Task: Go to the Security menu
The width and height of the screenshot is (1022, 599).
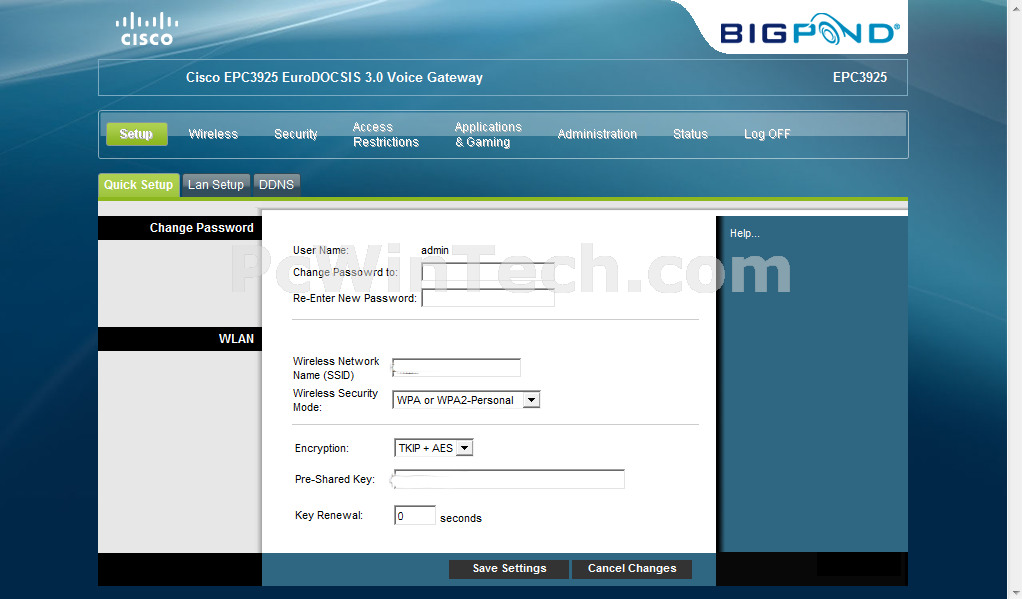Action: point(296,134)
